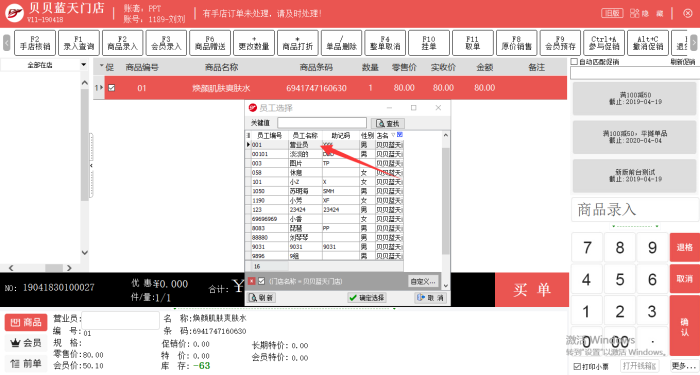This screenshot has height=375, width=700.
Task: Click F11 取单 toolbar button
Action: tap(472, 43)
